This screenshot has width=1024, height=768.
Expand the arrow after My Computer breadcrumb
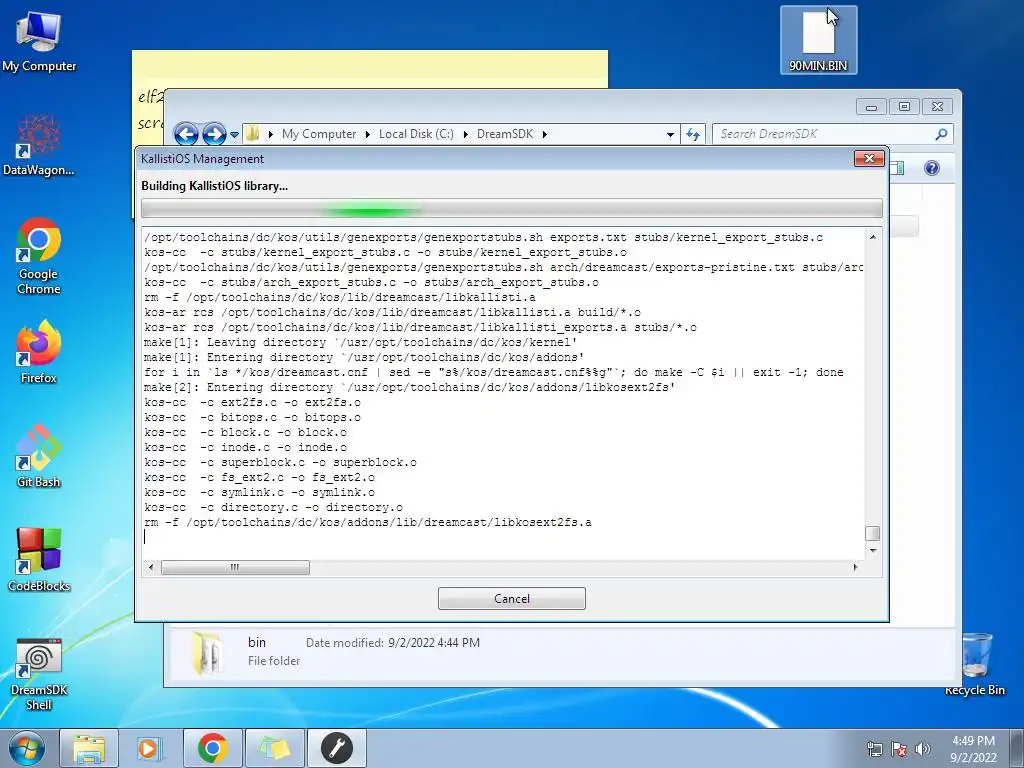point(367,135)
